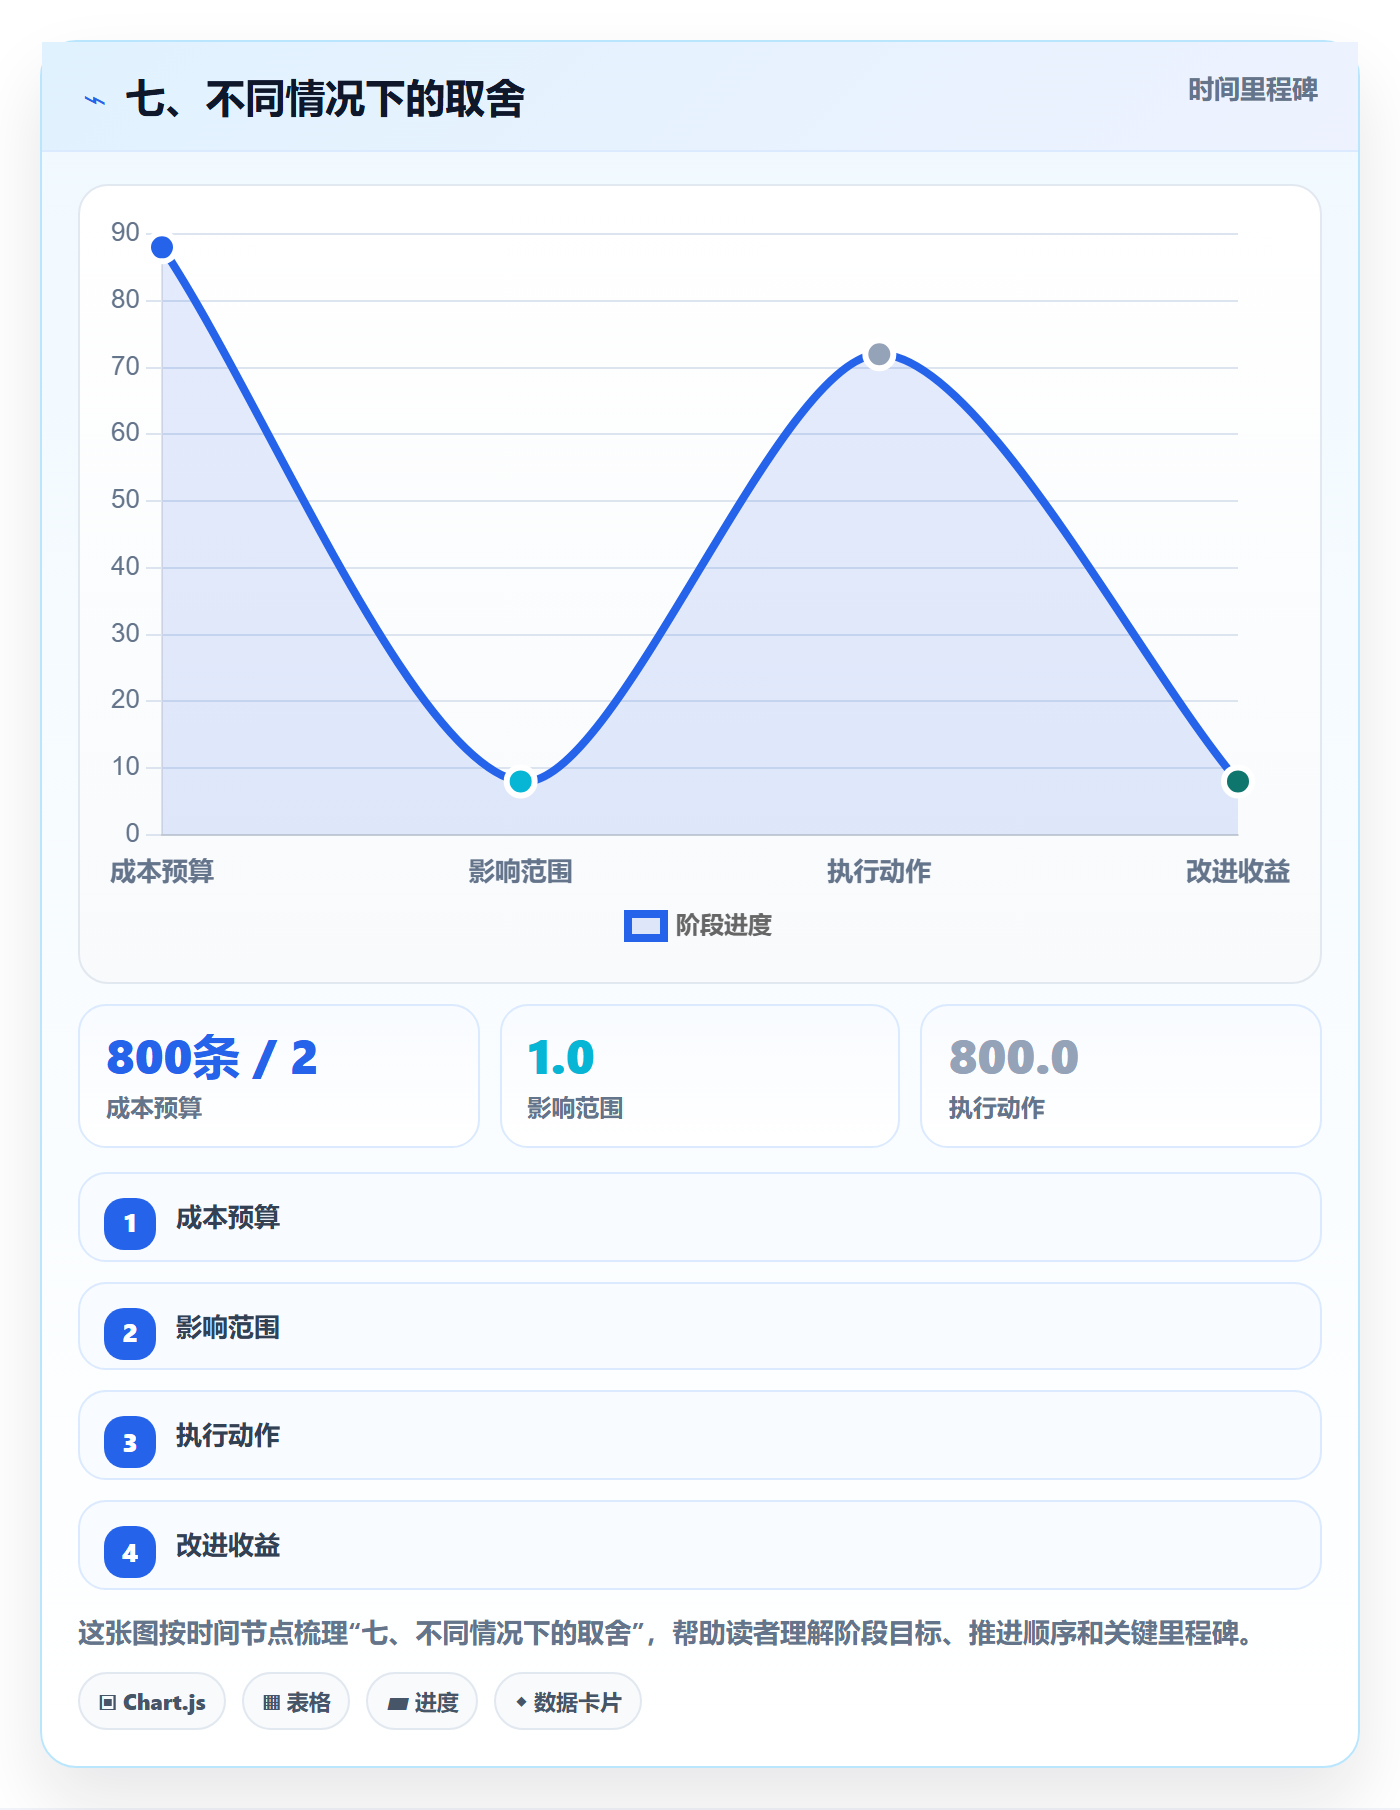Click the 表格 tag
Image resolution: width=1400 pixels, height=1810 pixels.
(296, 1701)
